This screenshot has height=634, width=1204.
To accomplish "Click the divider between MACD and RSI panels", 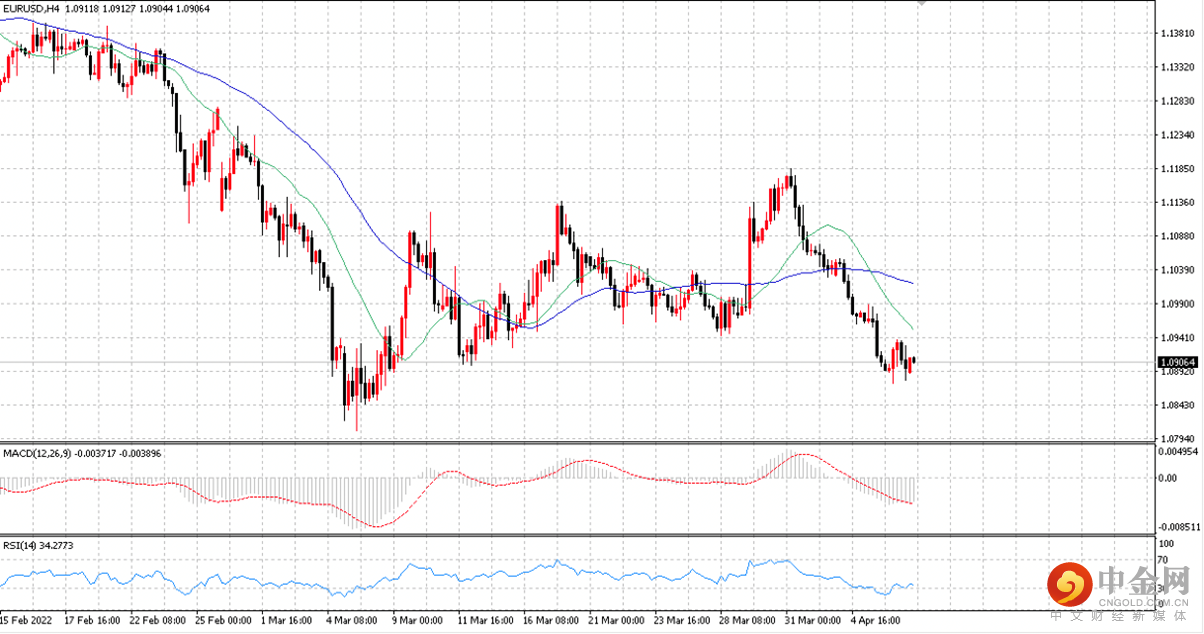I will coord(578,535).
